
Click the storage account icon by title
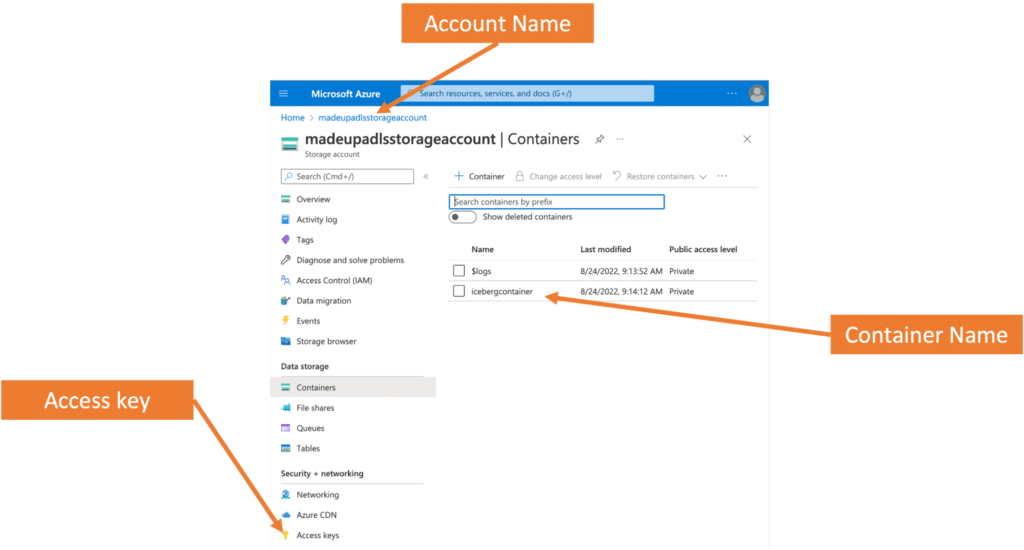pyautogui.click(x=289, y=144)
